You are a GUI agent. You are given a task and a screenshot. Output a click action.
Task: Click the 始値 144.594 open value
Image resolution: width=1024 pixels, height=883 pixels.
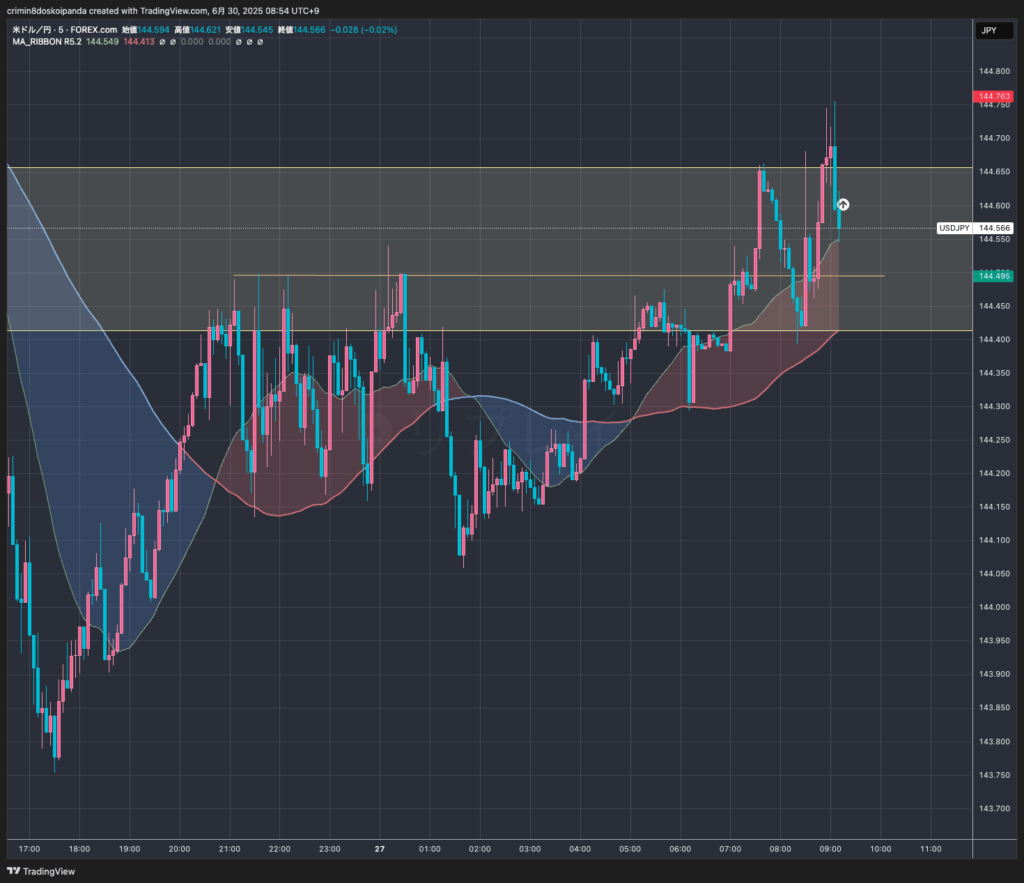point(146,29)
